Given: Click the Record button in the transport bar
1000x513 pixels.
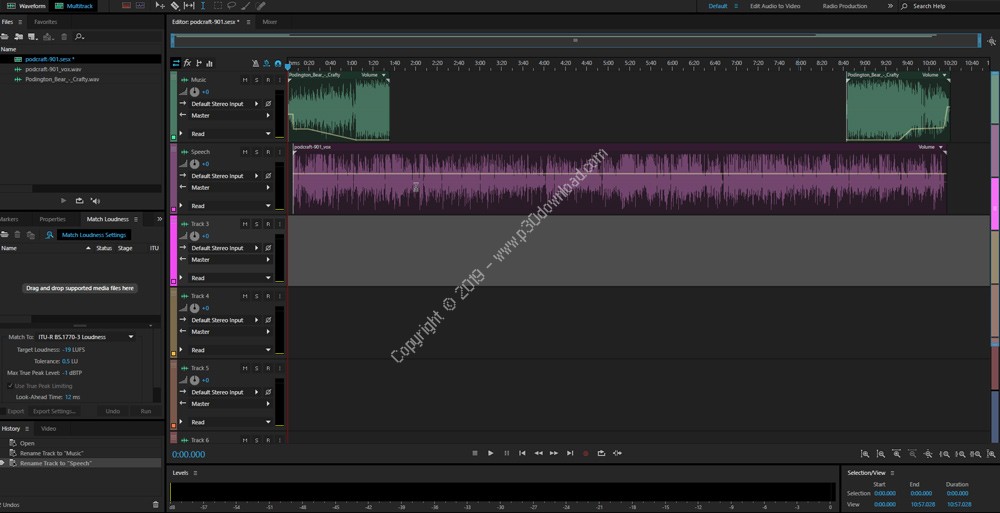Looking at the screenshot, I should tap(586, 453).
